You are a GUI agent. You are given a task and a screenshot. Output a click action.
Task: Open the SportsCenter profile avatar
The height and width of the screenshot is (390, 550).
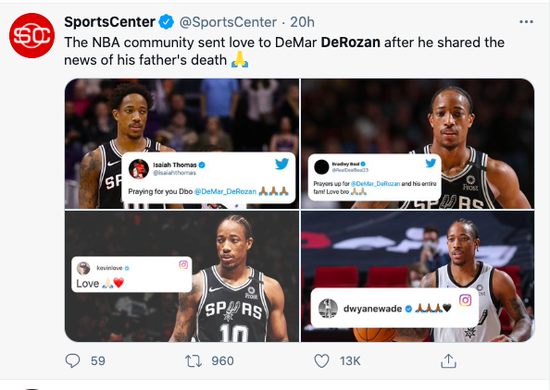click(32, 35)
